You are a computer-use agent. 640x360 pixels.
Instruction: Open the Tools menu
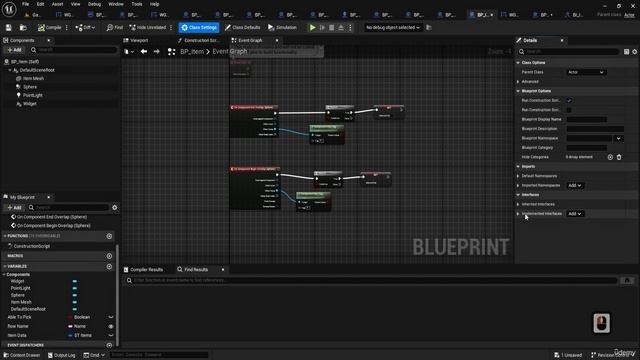137,4
